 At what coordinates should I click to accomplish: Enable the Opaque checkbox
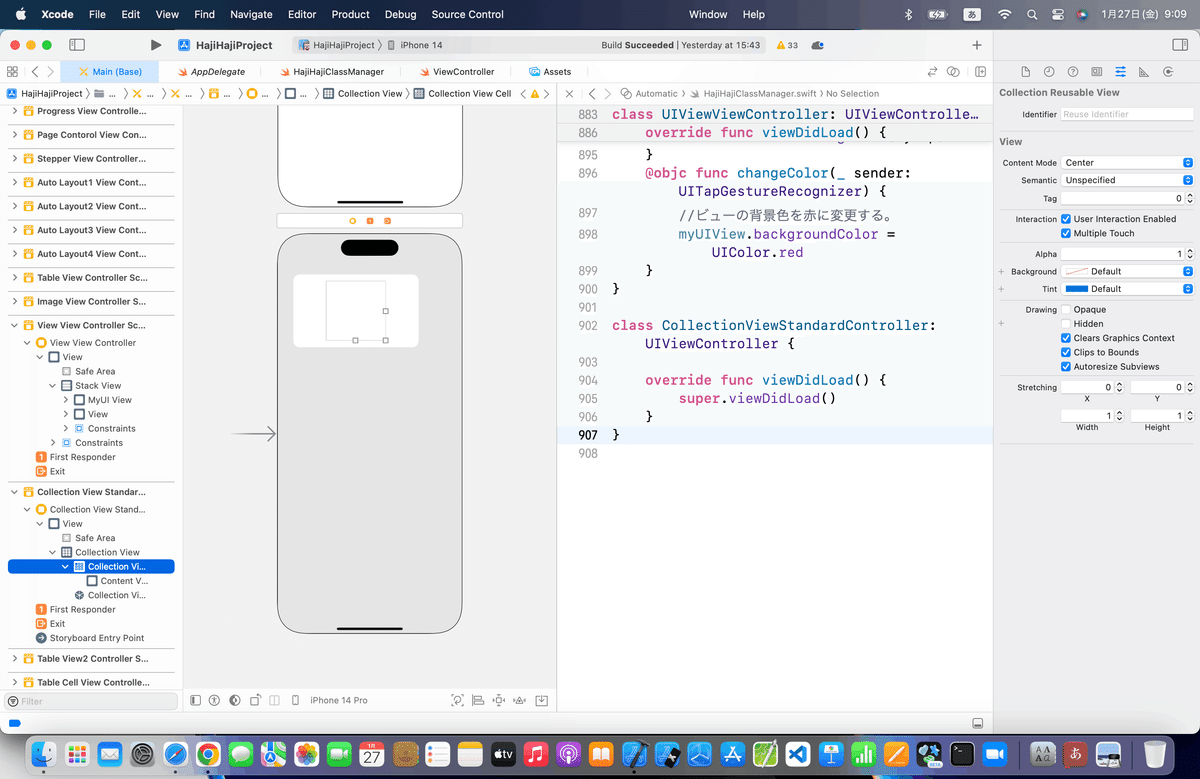coord(1066,310)
